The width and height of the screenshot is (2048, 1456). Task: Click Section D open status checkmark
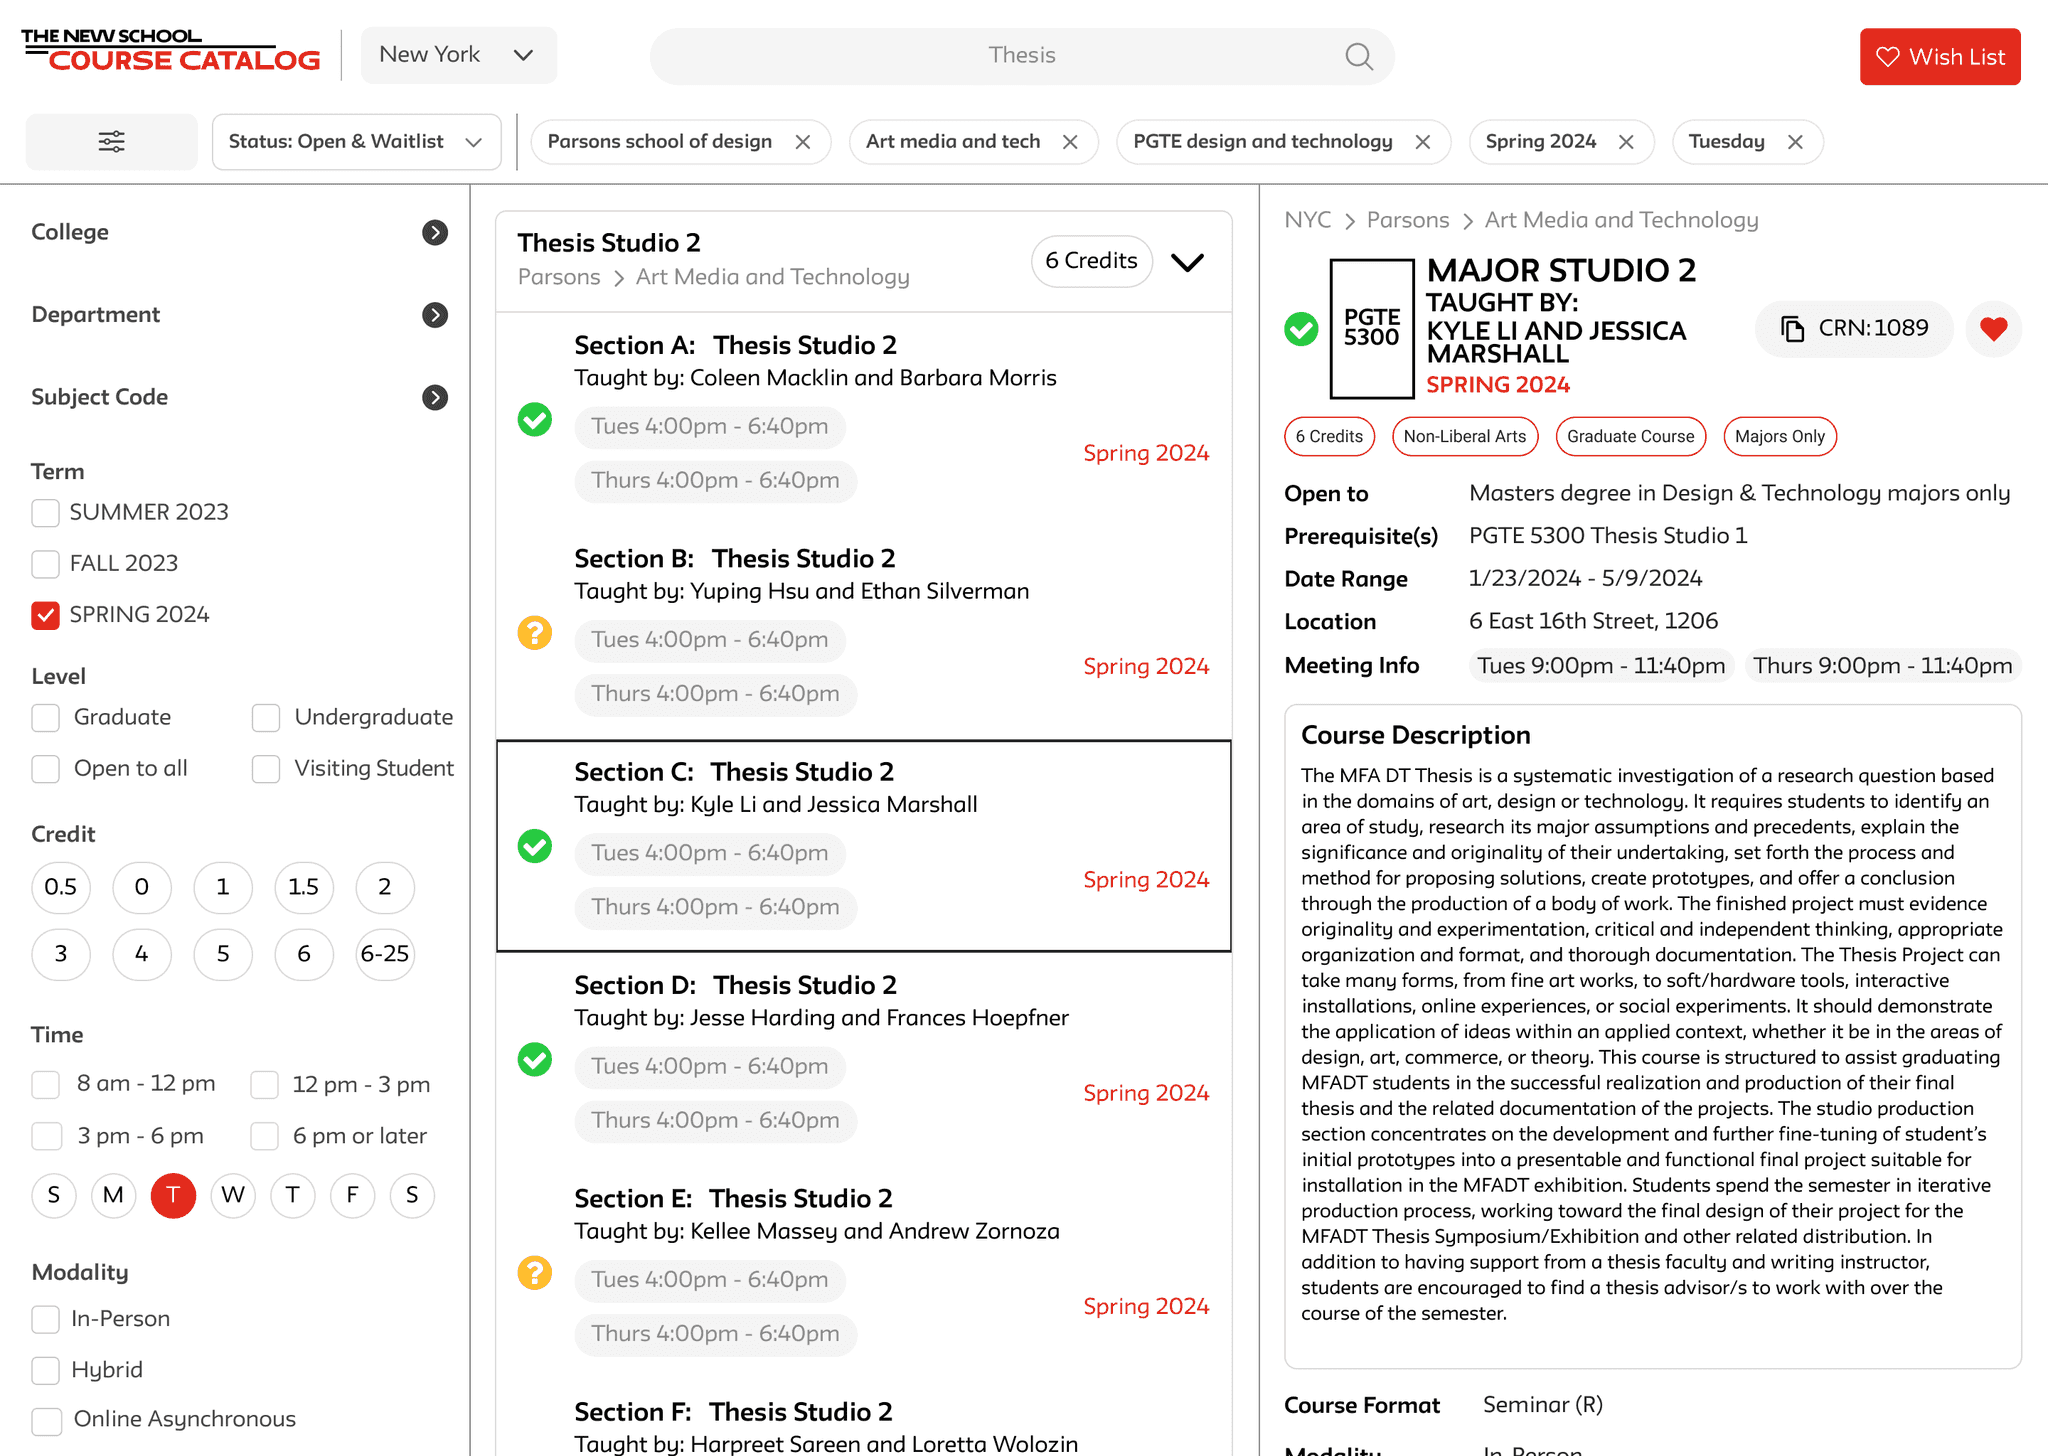click(x=535, y=1059)
